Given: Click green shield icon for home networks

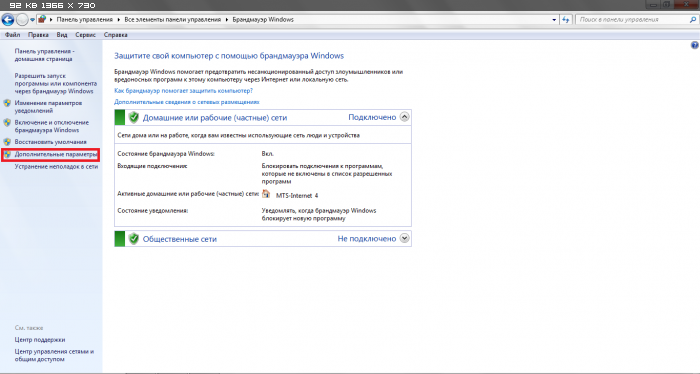Looking at the screenshot, I should click(133, 117).
